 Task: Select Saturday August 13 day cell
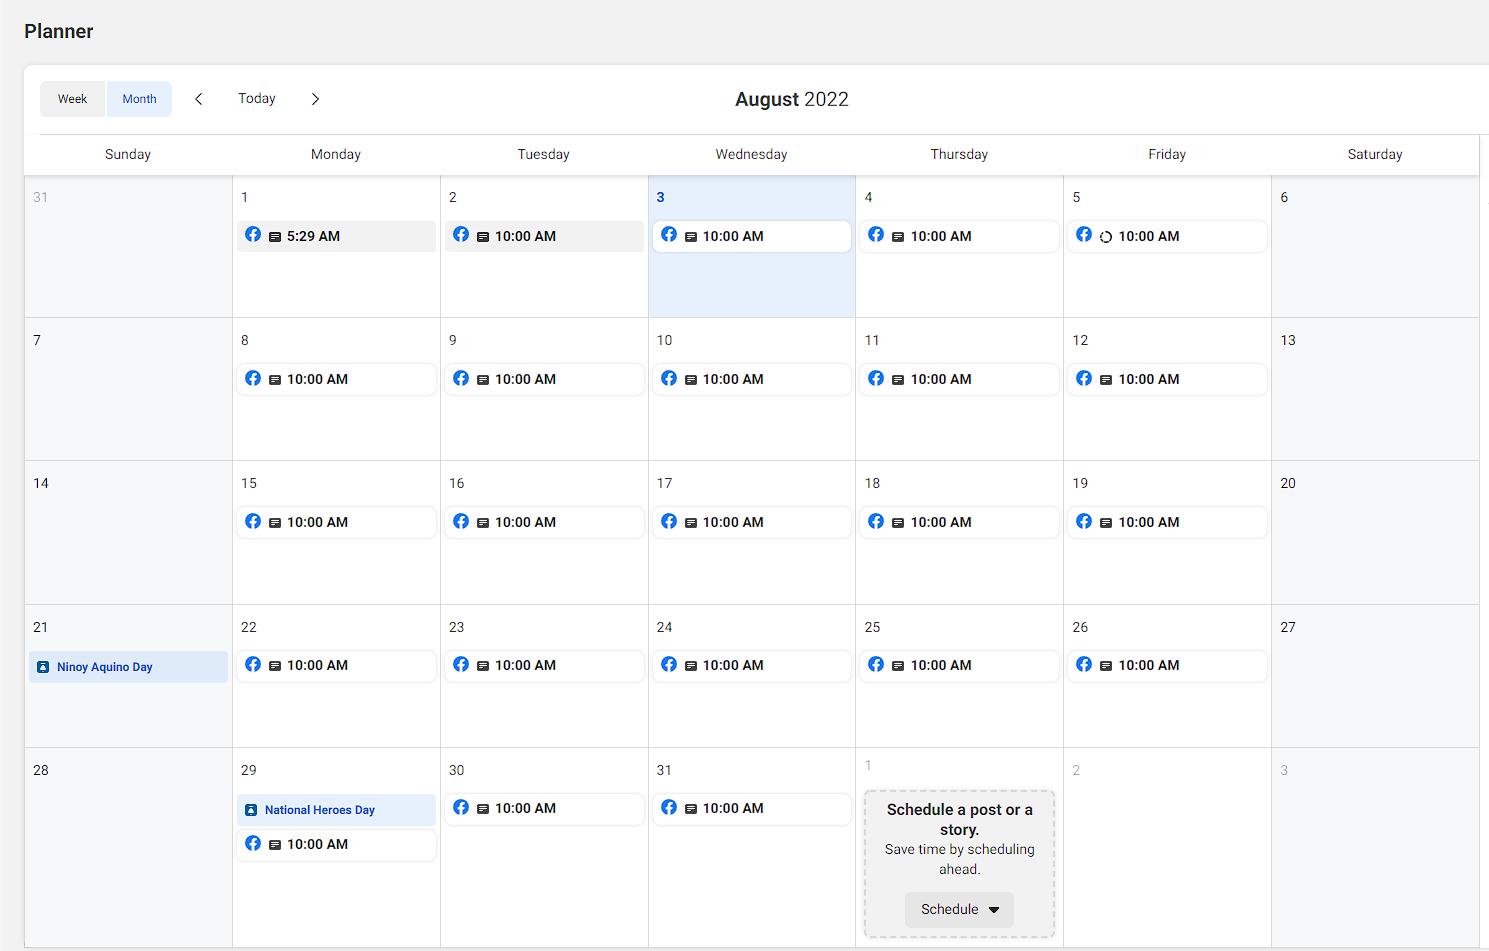pyautogui.click(x=1374, y=400)
